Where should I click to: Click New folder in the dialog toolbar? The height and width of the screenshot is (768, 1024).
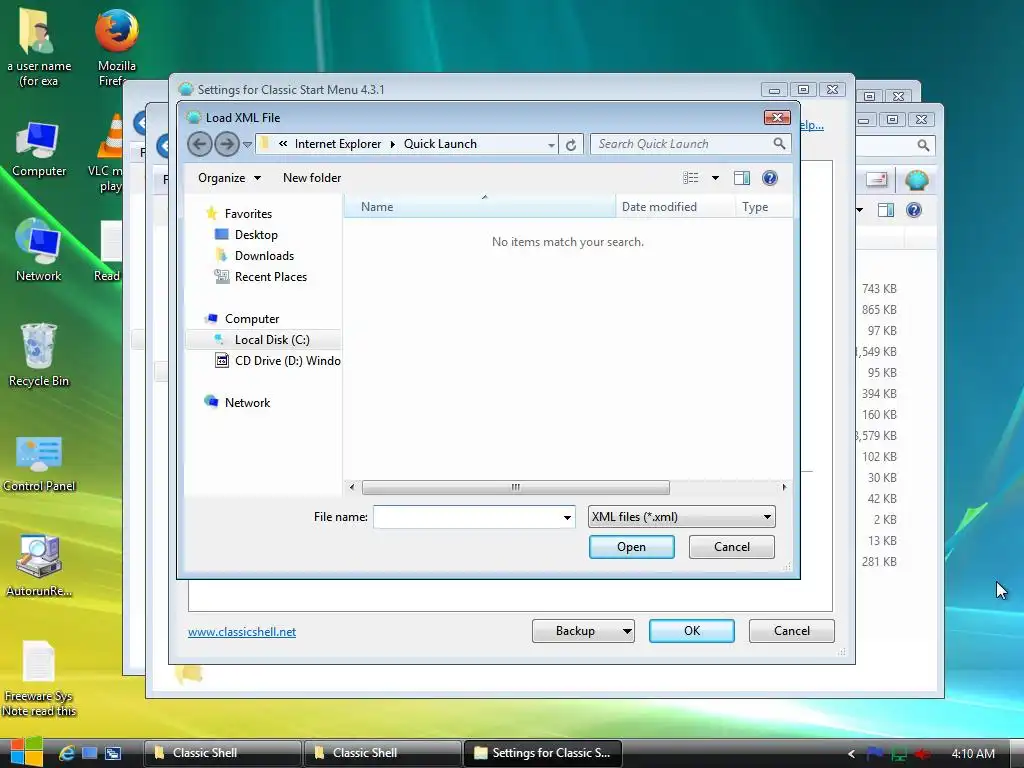click(312, 178)
